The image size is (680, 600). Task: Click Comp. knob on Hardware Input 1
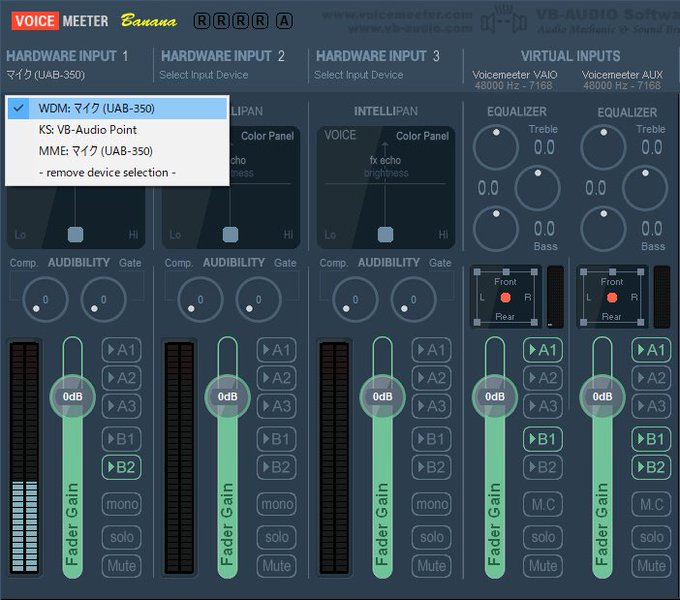point(45,300)
